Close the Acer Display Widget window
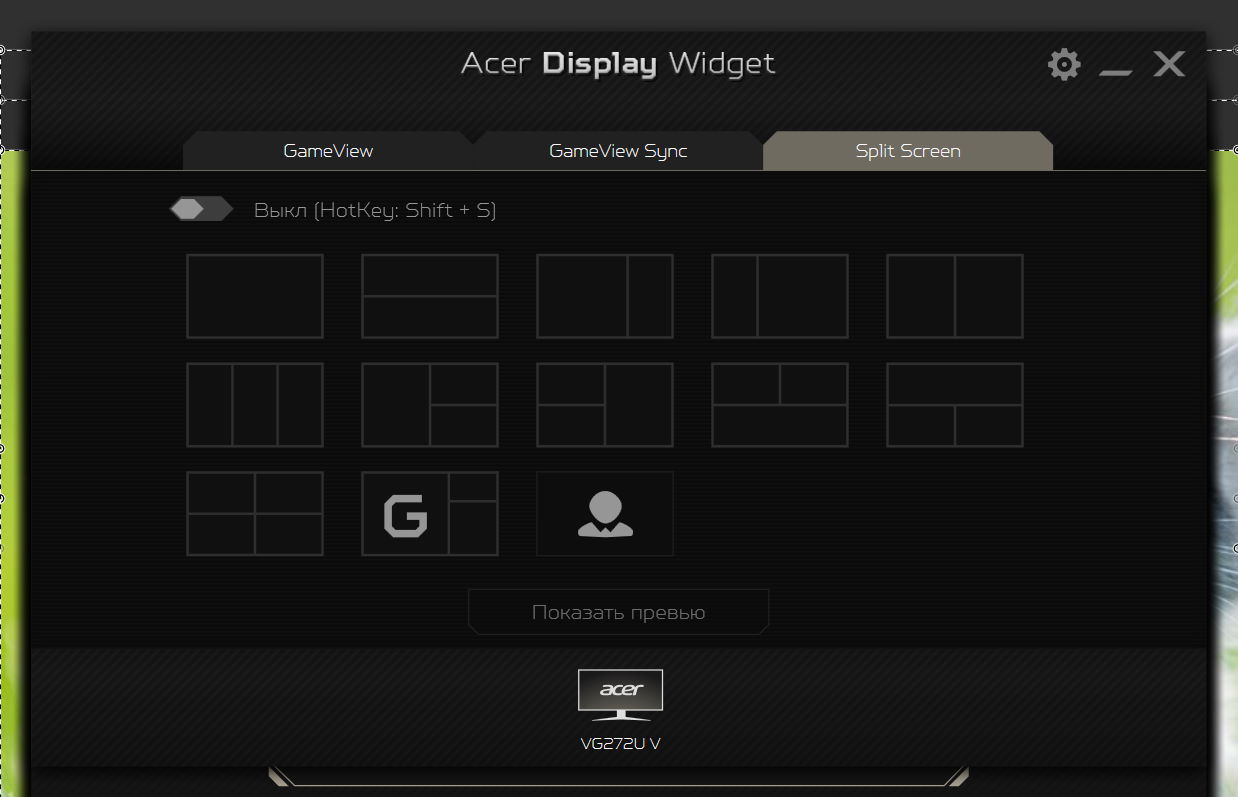Image resolution: width=1238 pixels, height=797 pixels. 1169,65
